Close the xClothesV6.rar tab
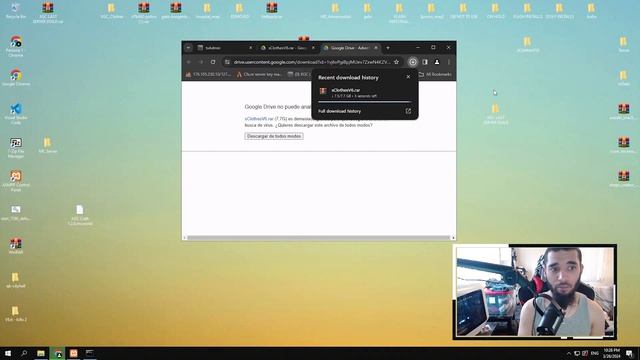The width and height of the screenshot is (640, 360). click(x=313, y=48)
